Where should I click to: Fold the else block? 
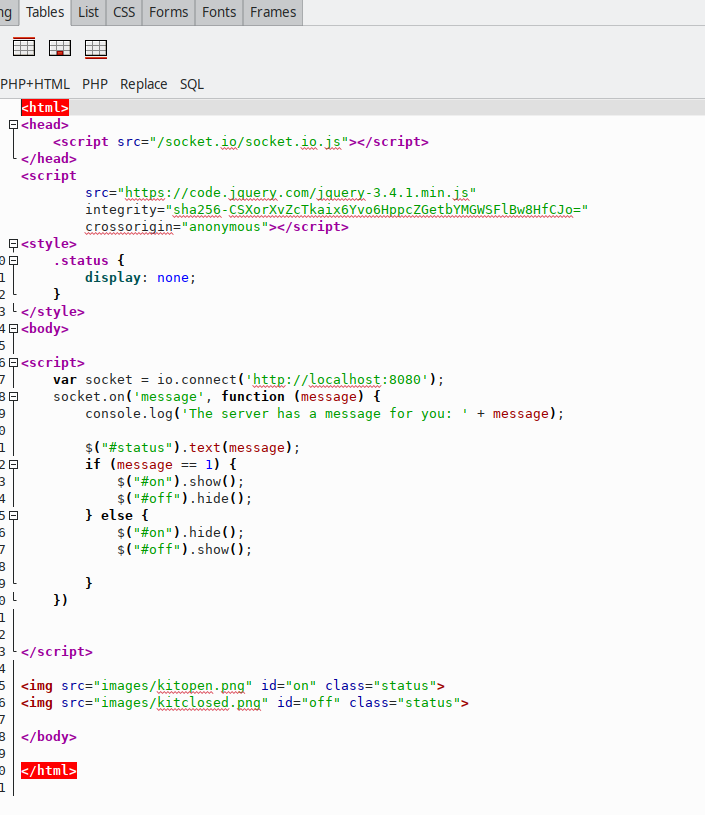(14, 516)
